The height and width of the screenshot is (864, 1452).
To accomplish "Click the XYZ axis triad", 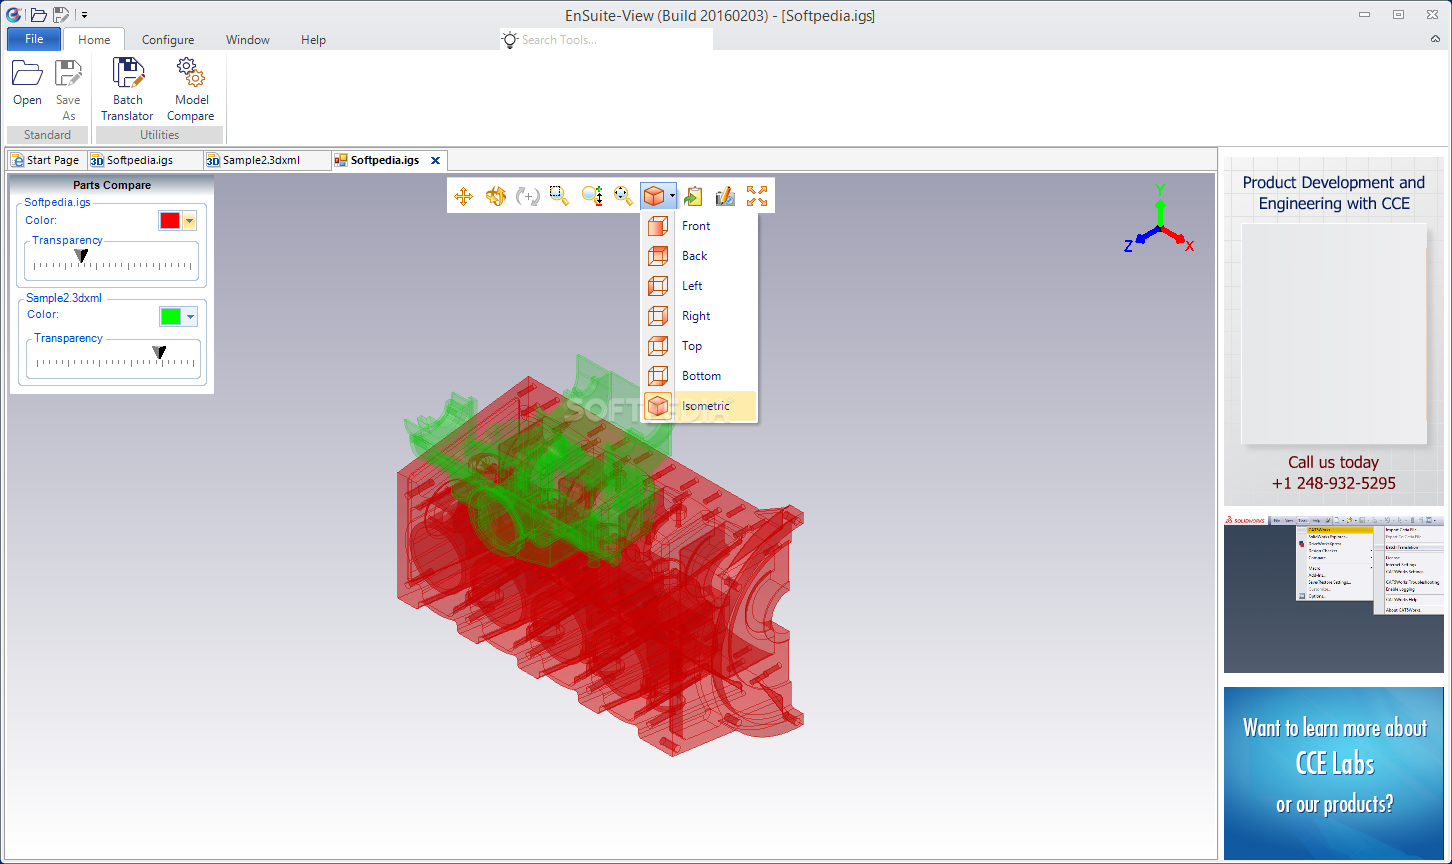I will pyautogui.click(x=1158, y=218).
